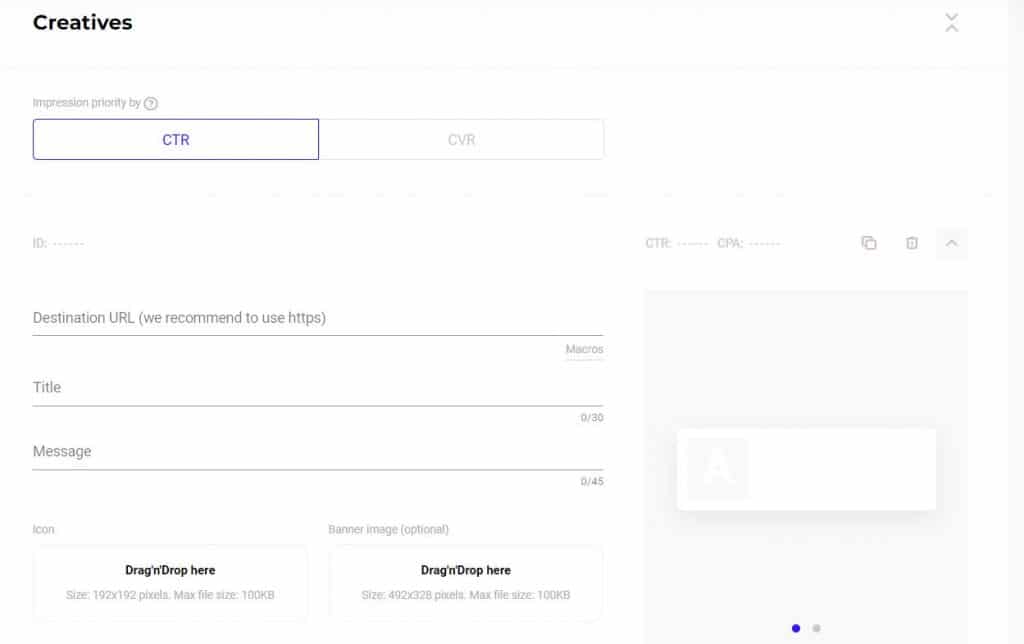Open the Macros link
The width and height of the screenshot is (1024, 644).
[584, 349]
